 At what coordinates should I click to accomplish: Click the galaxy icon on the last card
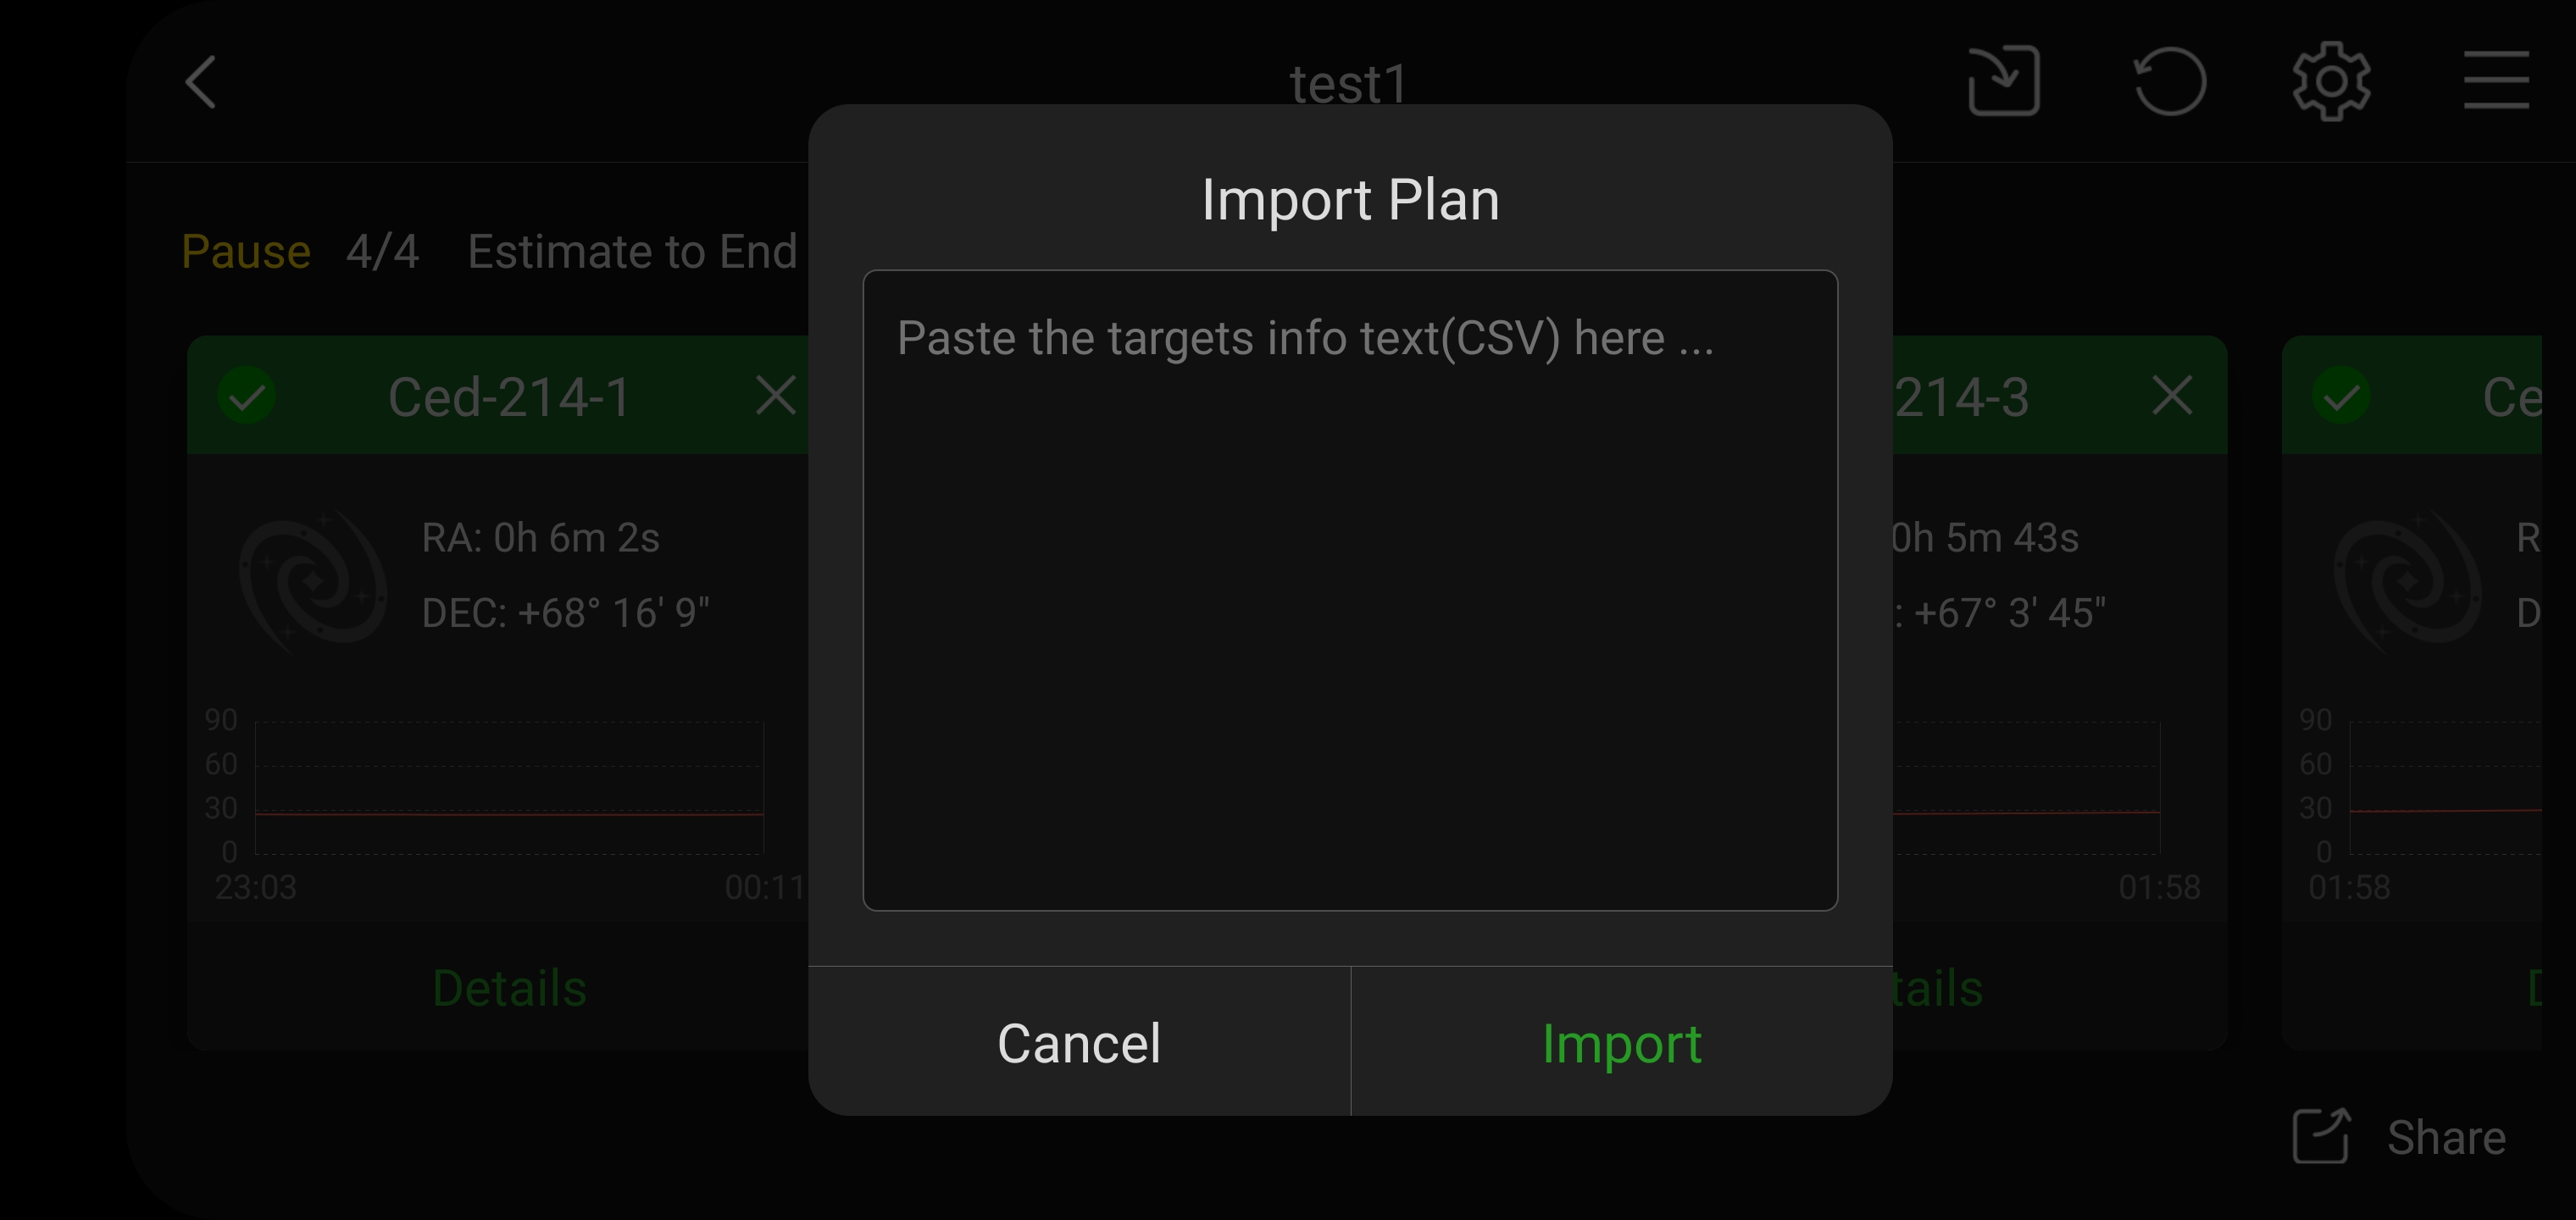point(2407,579)
